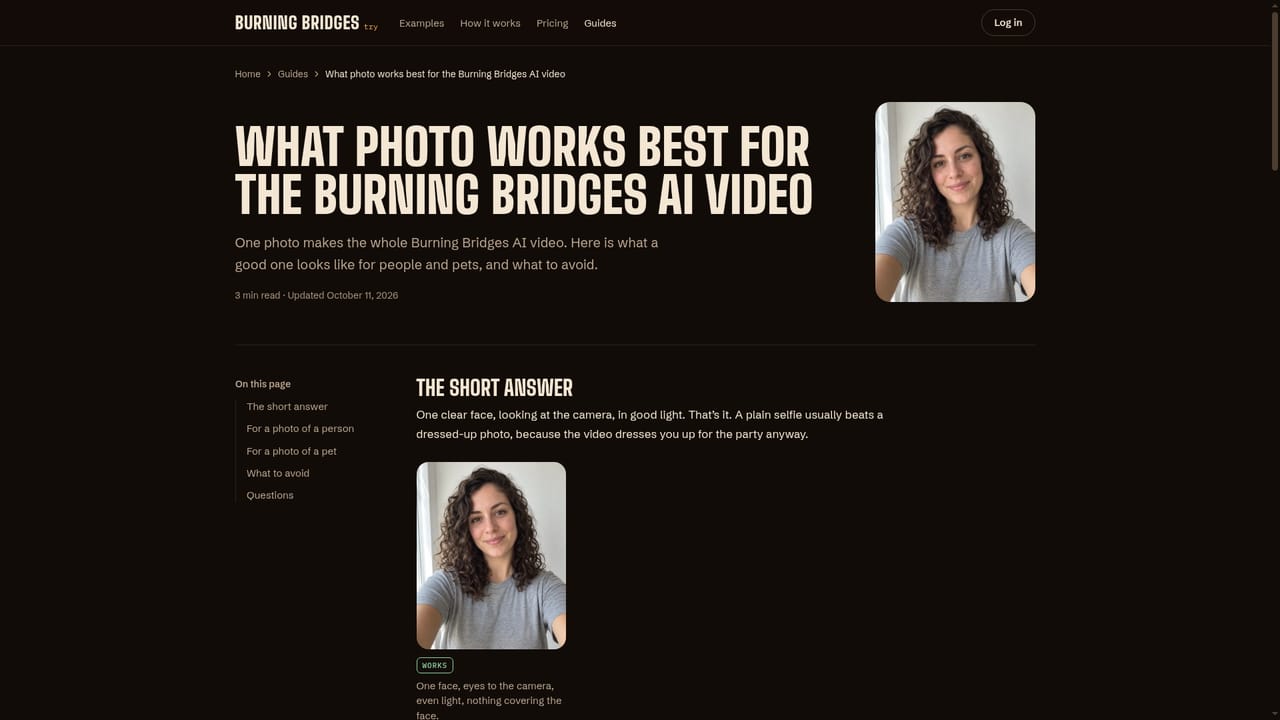Click the Burning Bridges logo

[306, 23]
